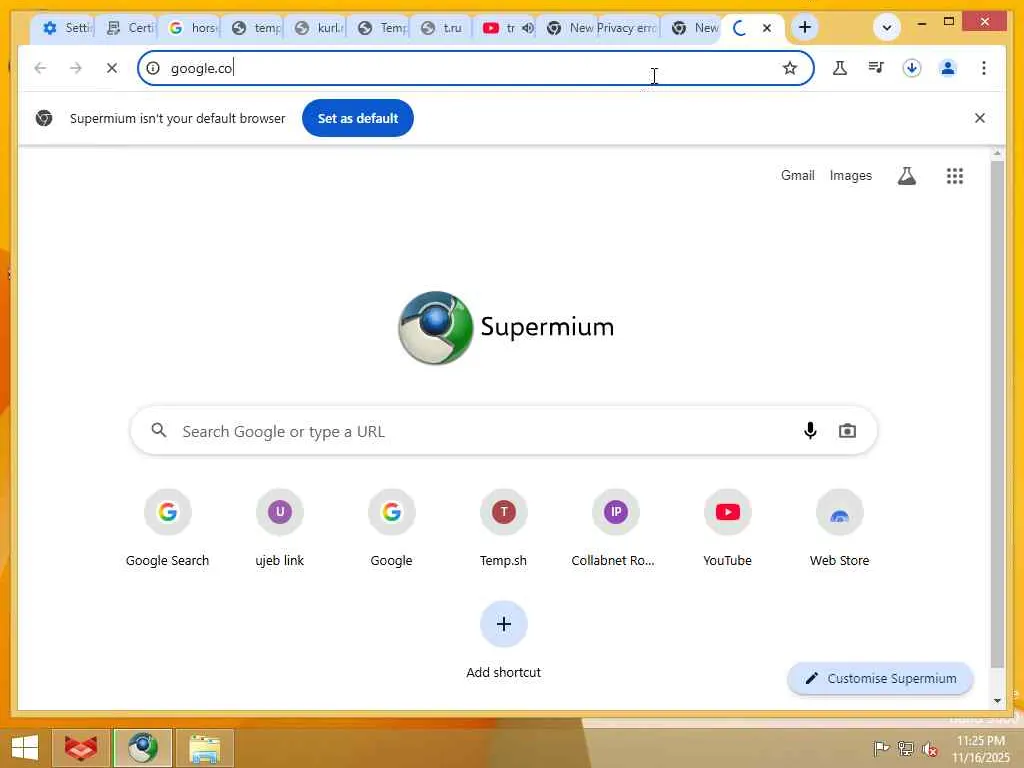Image resolution: width=1024 pixels, height=768 pixels.
Task: Open File Explorer from taskbar
Action: click(x=204, y=748)
